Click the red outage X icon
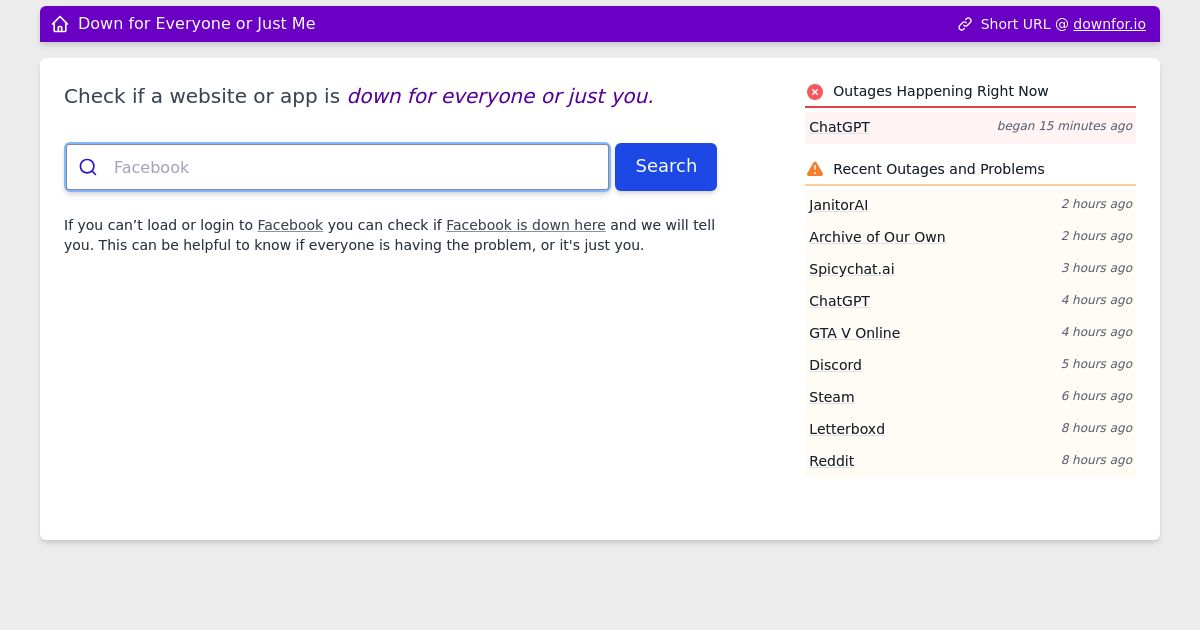1200x630 pixels. (x=815, y=92)
